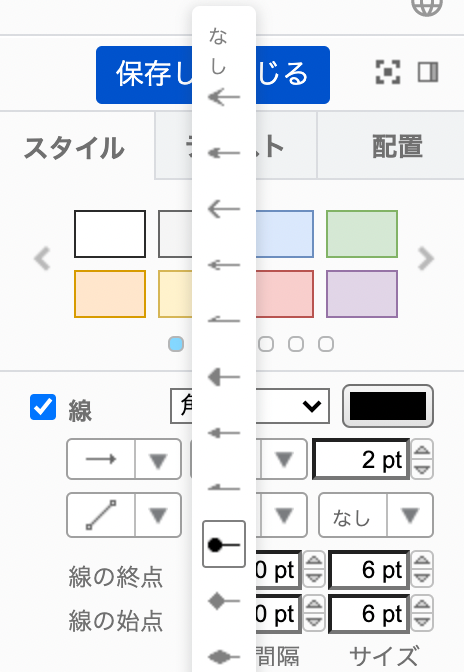Click the globe language icon
Viewport: 464px width, 672px height.
(427, 6)
